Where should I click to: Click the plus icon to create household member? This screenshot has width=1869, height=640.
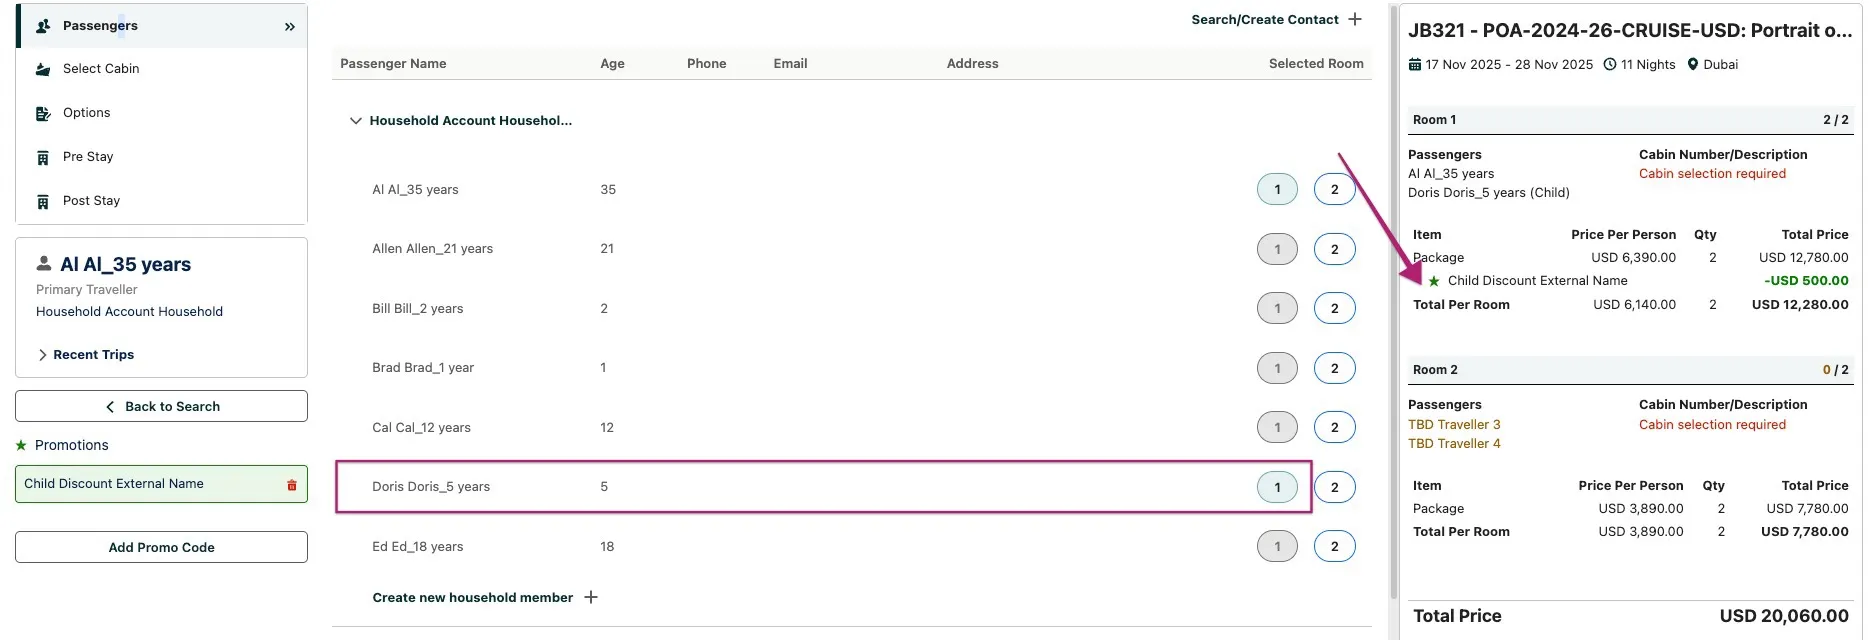pos(591,597)
